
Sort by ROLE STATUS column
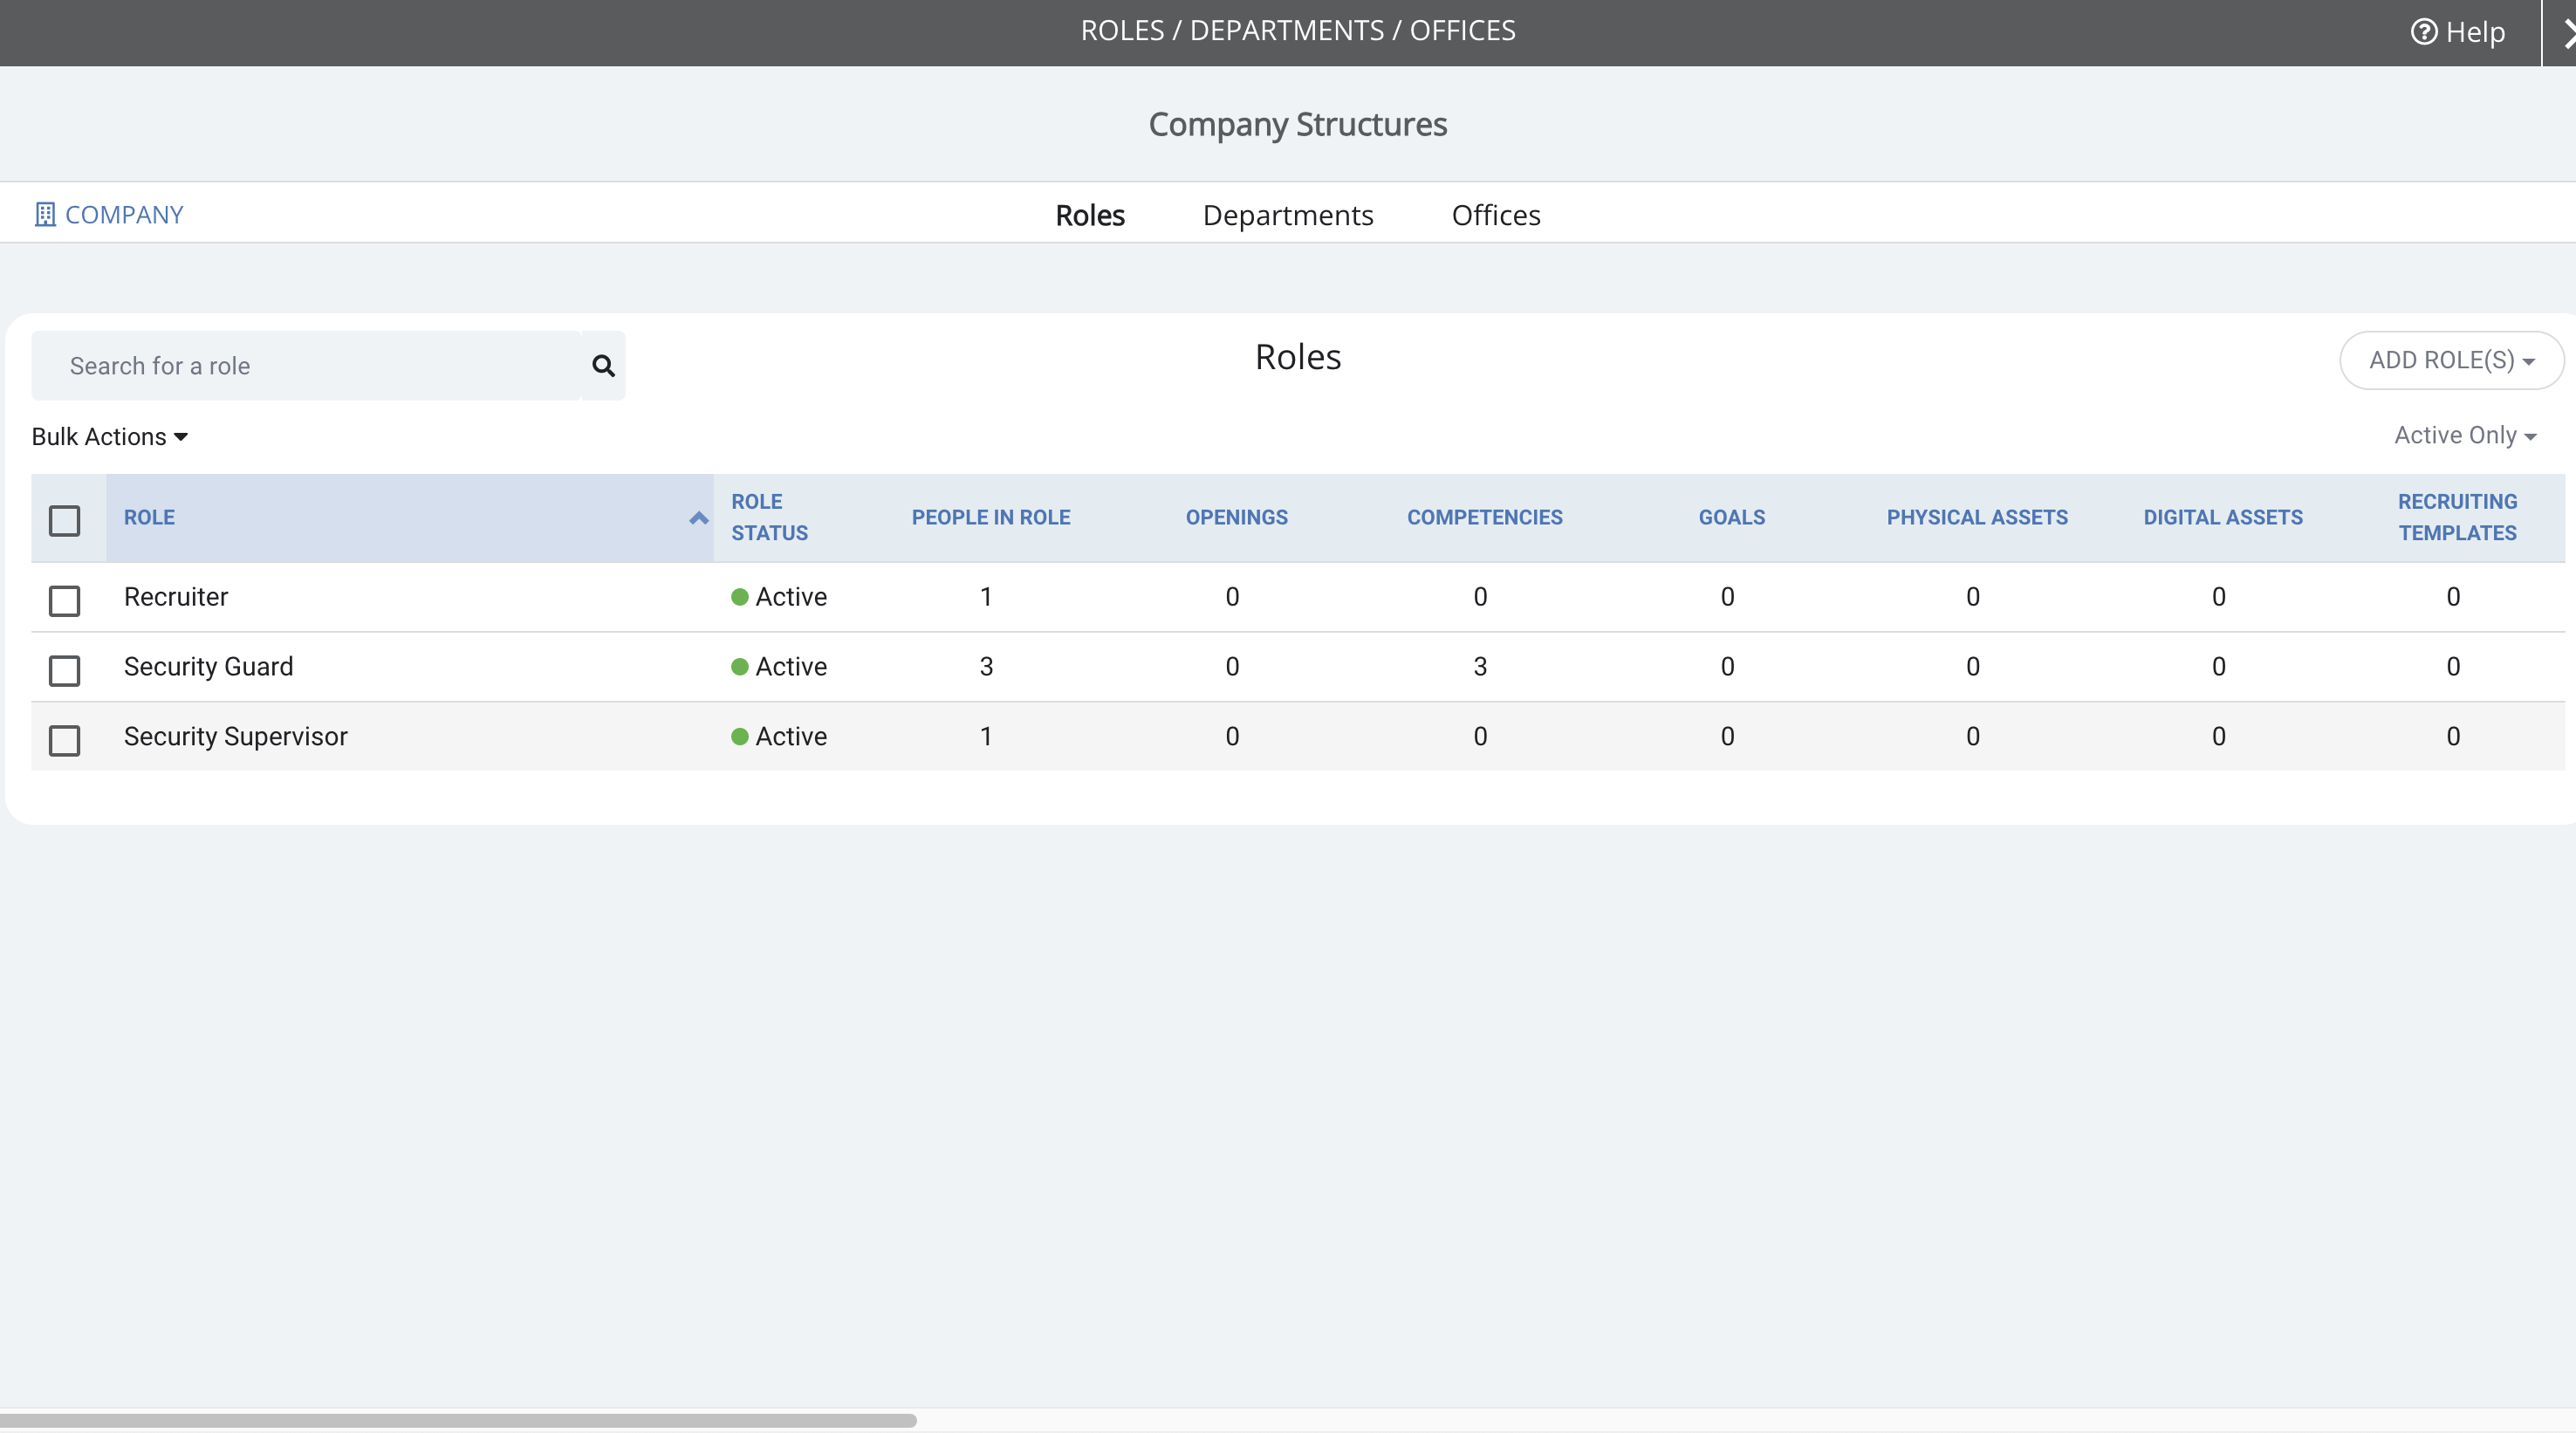[x=770, y=518]
